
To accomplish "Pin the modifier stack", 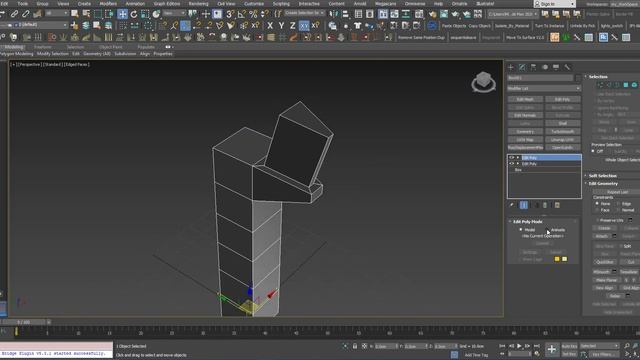I will coord(511,205).
